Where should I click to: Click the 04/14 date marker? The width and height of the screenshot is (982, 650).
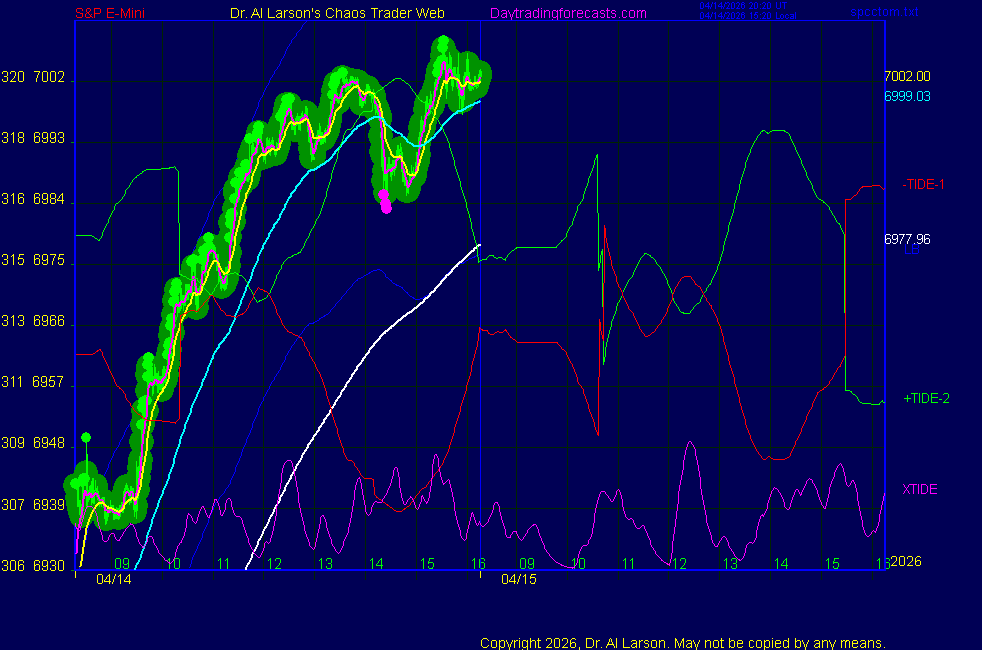[114, 578]
